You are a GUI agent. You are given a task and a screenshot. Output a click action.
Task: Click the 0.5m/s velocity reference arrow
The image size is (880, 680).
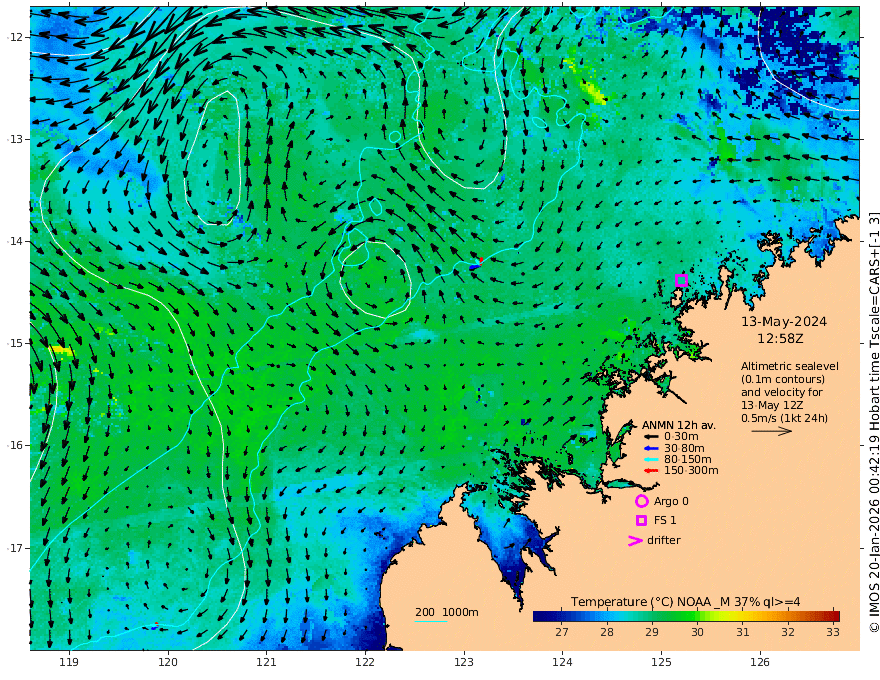772,431
